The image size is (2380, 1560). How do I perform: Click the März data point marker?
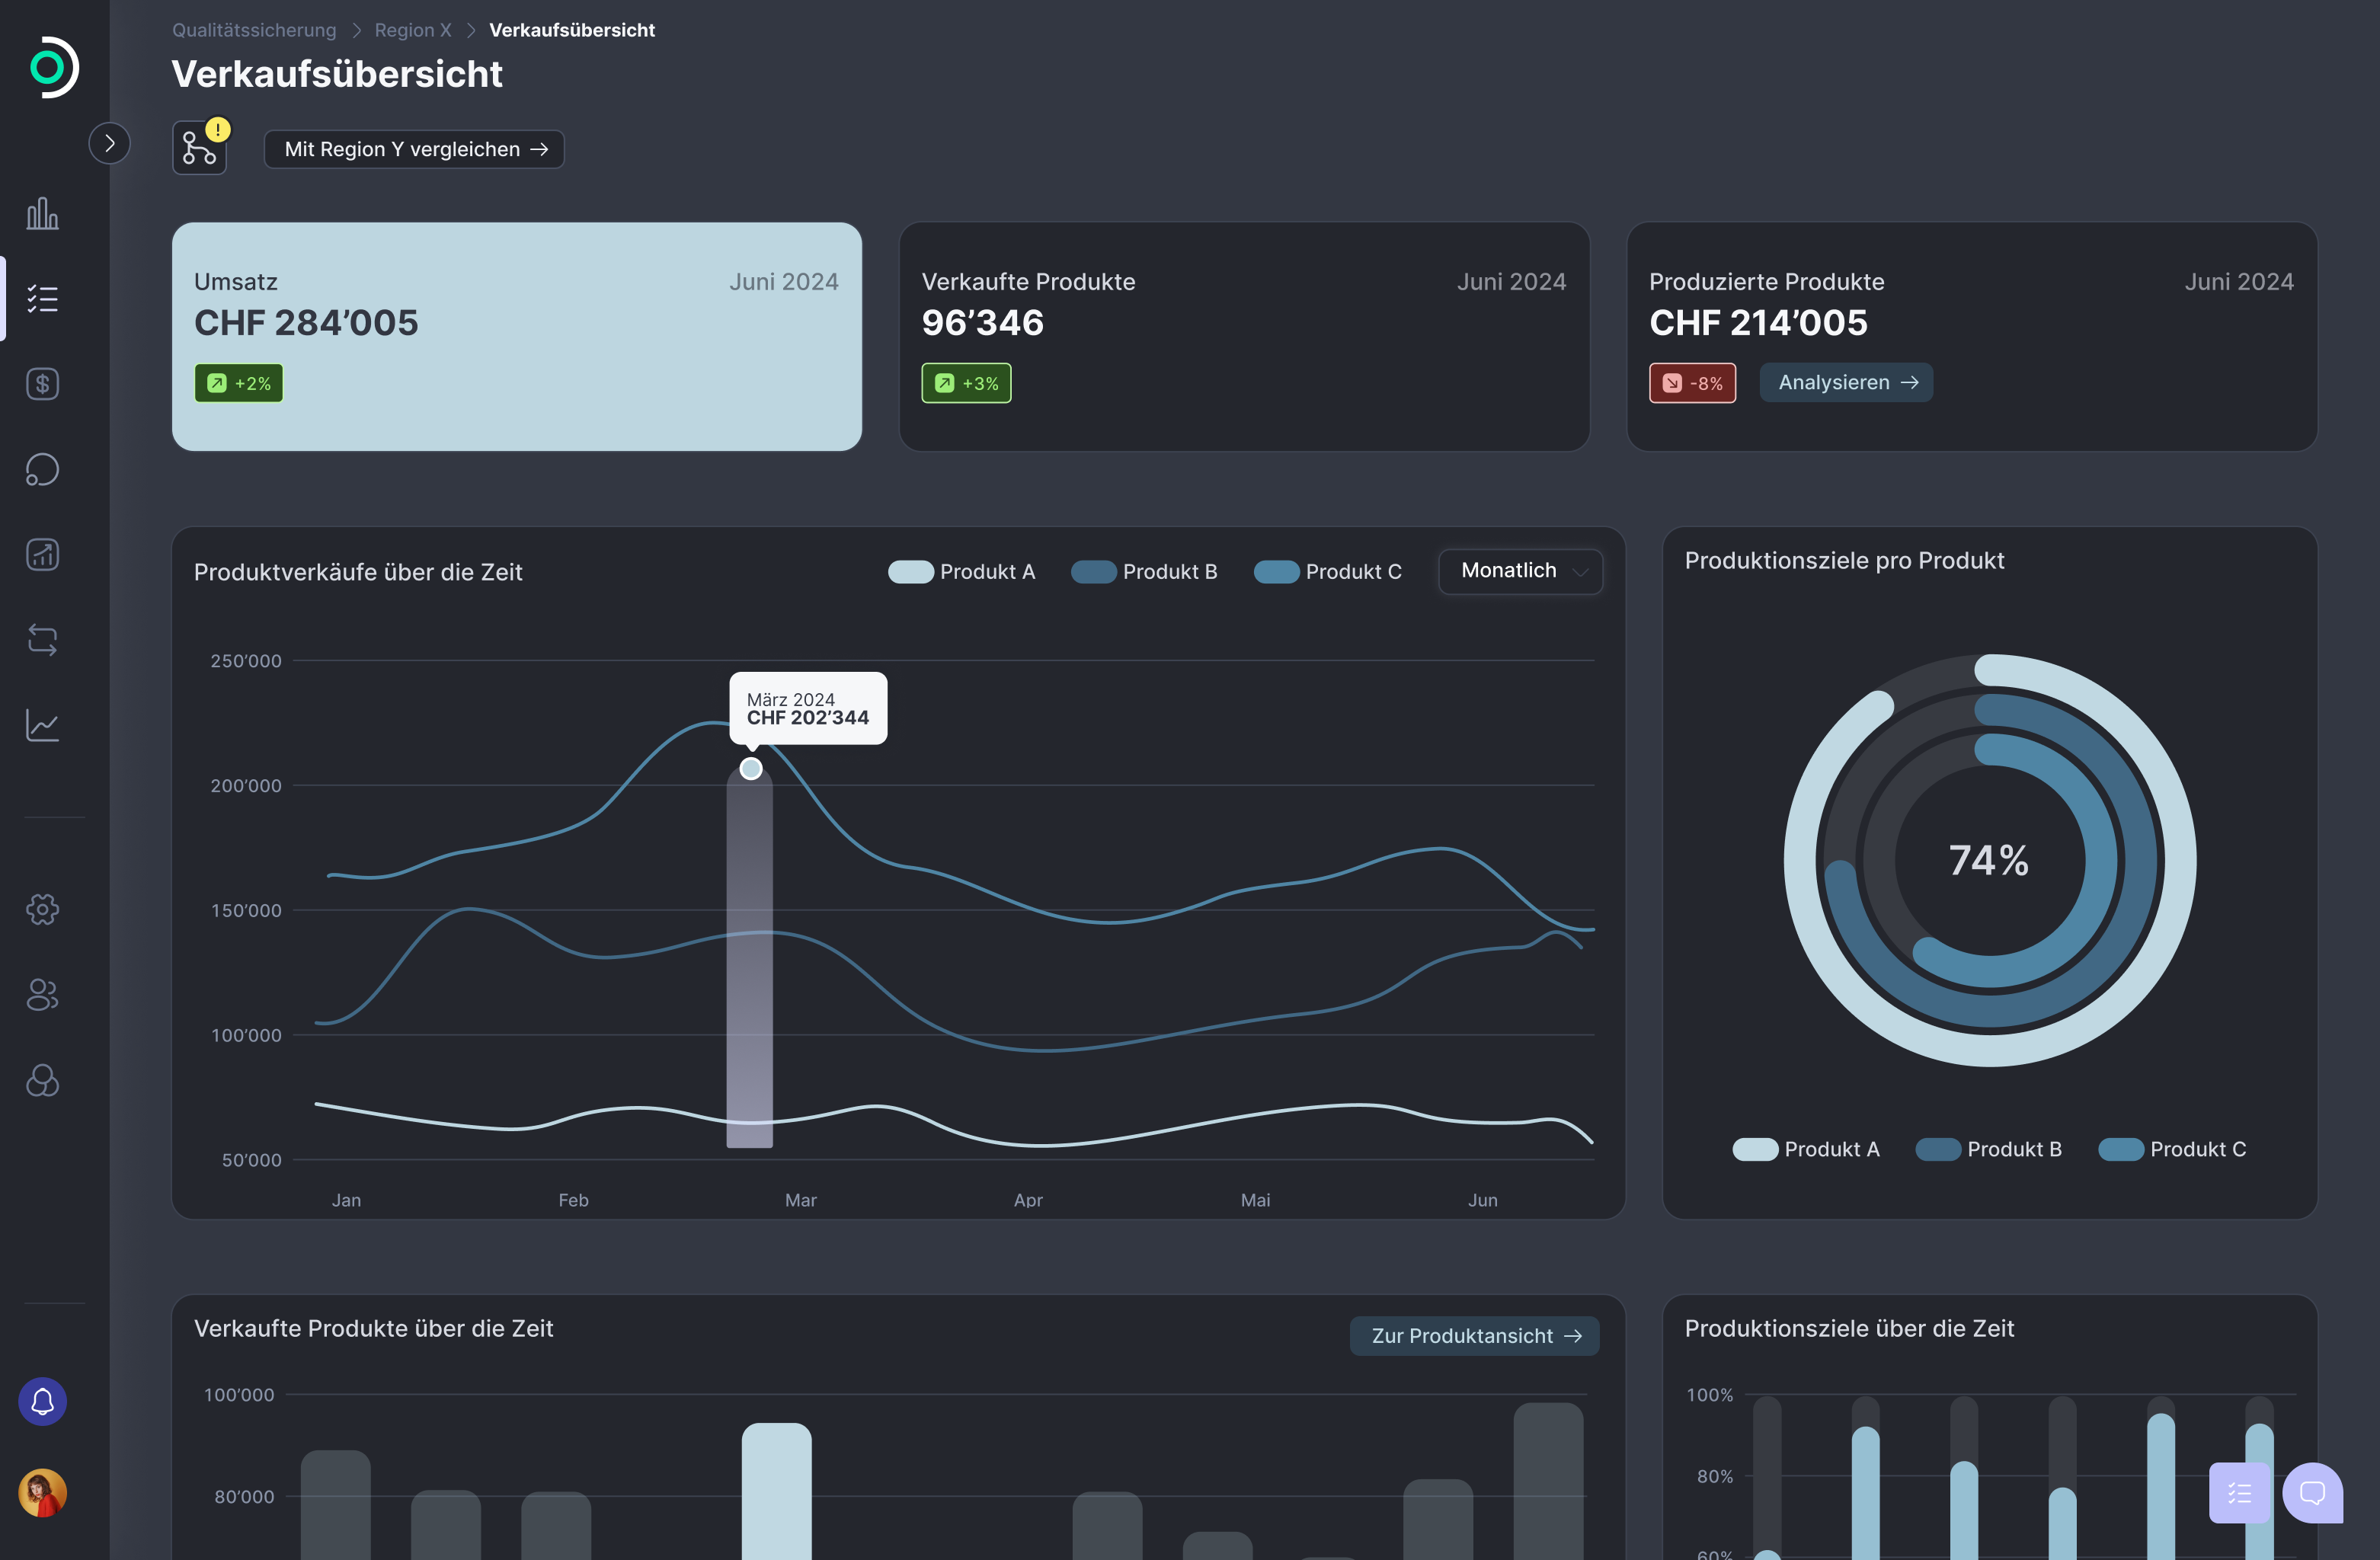click(751, 769)
